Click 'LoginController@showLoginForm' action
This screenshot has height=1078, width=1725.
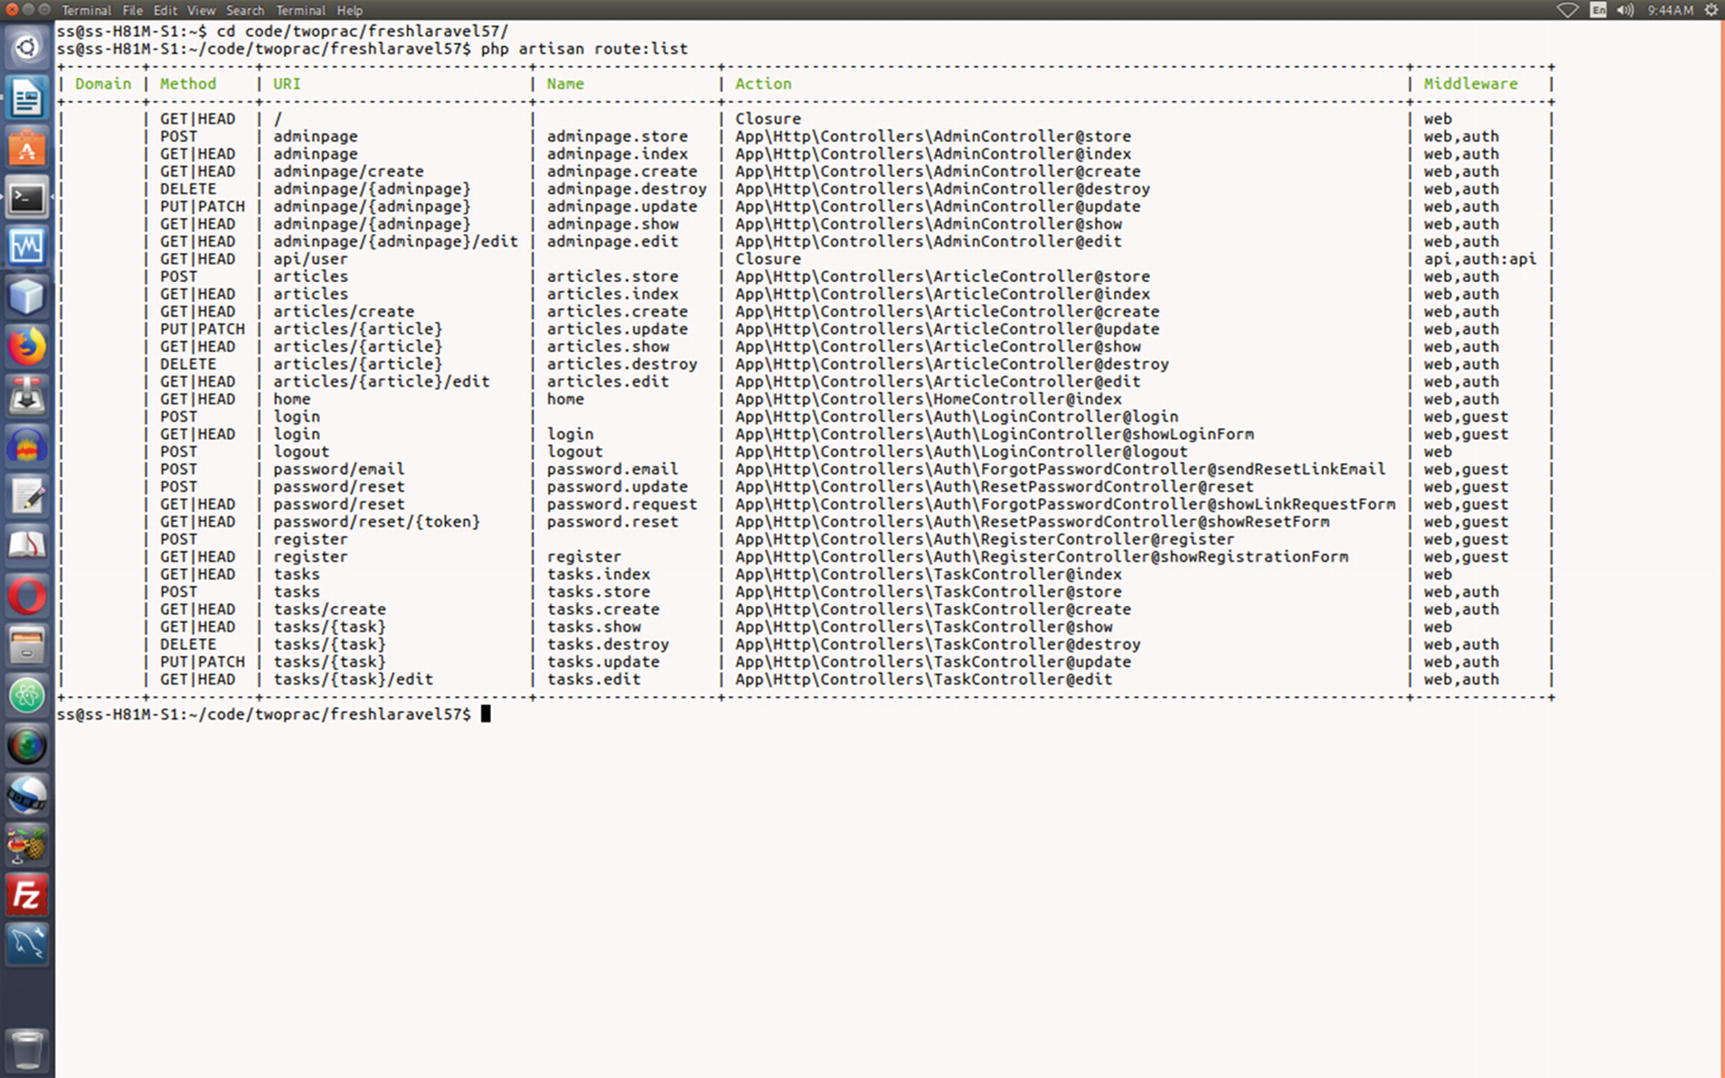click(x=1118, y=434)
